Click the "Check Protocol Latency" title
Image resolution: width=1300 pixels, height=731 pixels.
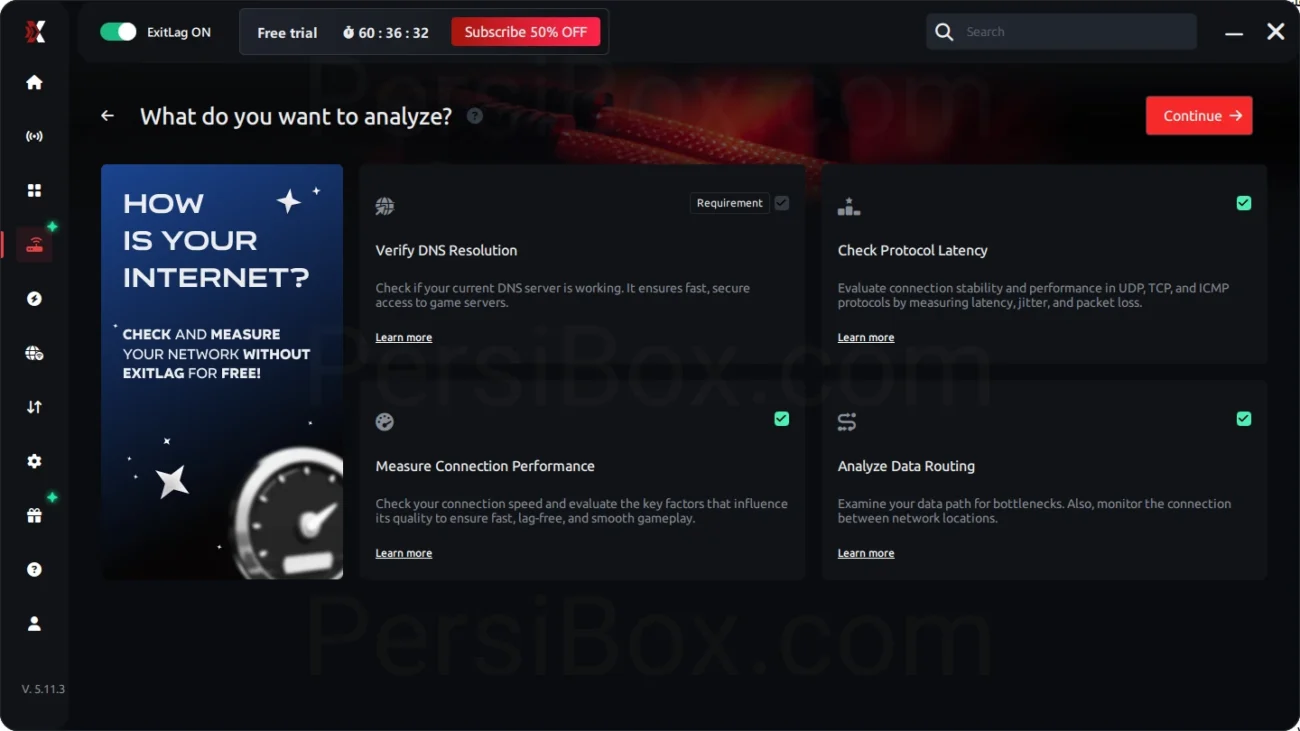[x=913, y=251]
